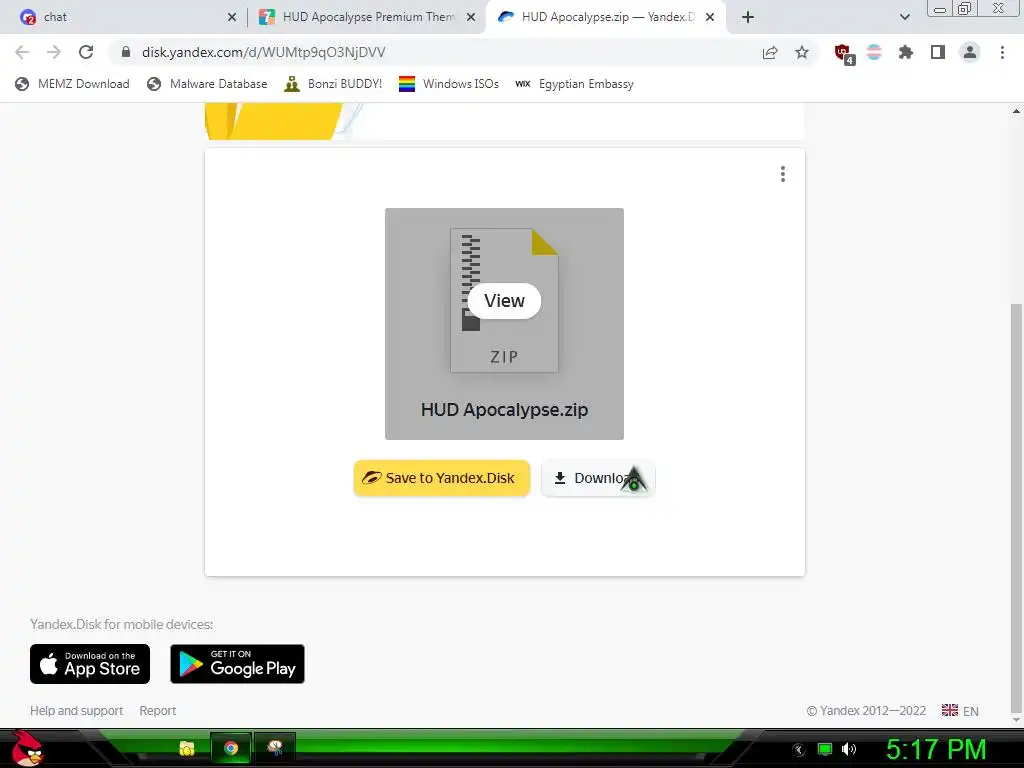This screenshot has height=768, width=1024.
Task: Click Chrome icon in taskbar
Action: [x=231, y=748]
